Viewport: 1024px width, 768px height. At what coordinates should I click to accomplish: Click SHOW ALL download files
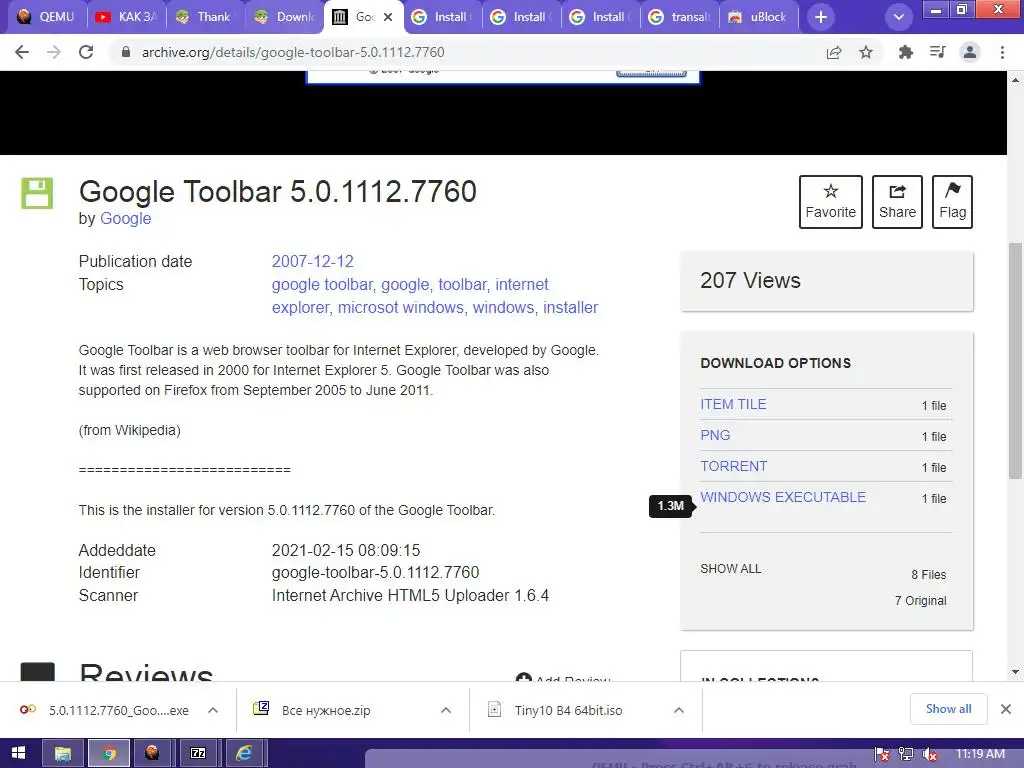click(x=731, y=569)
